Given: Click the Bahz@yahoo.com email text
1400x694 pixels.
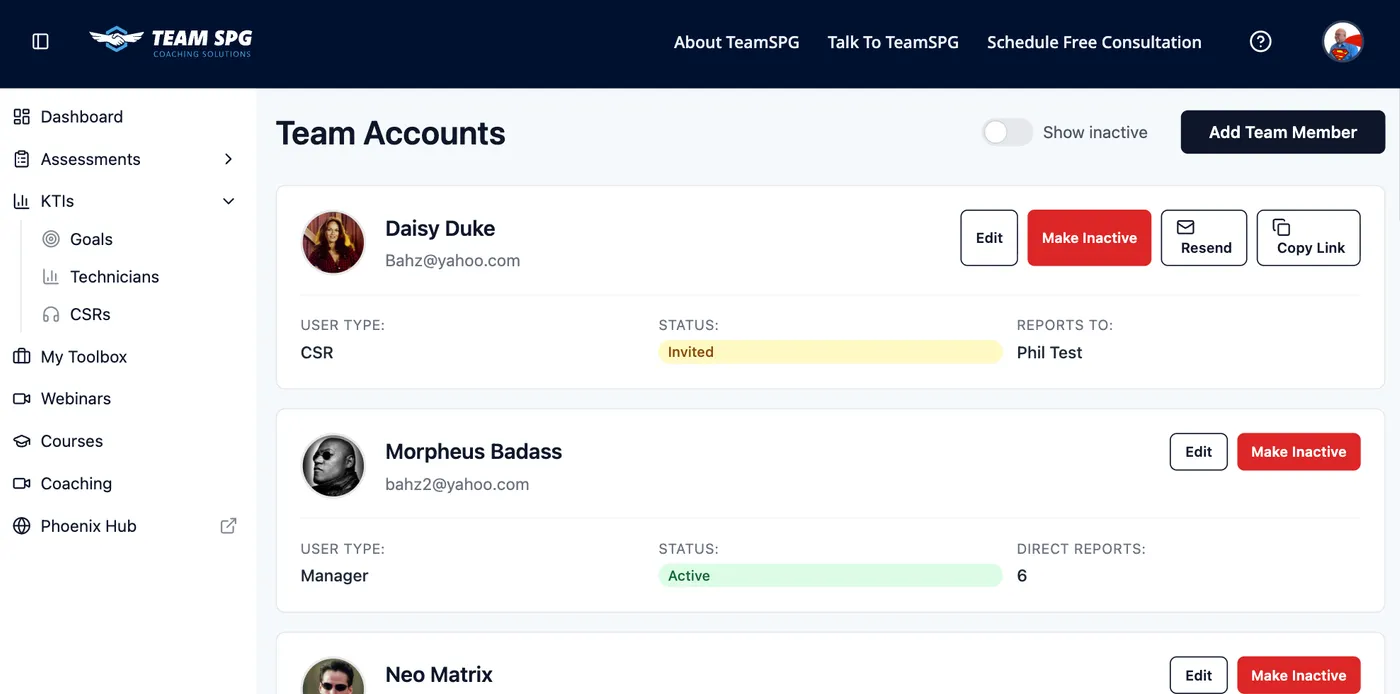Looking at the screenshot, I should coord(453,261).
